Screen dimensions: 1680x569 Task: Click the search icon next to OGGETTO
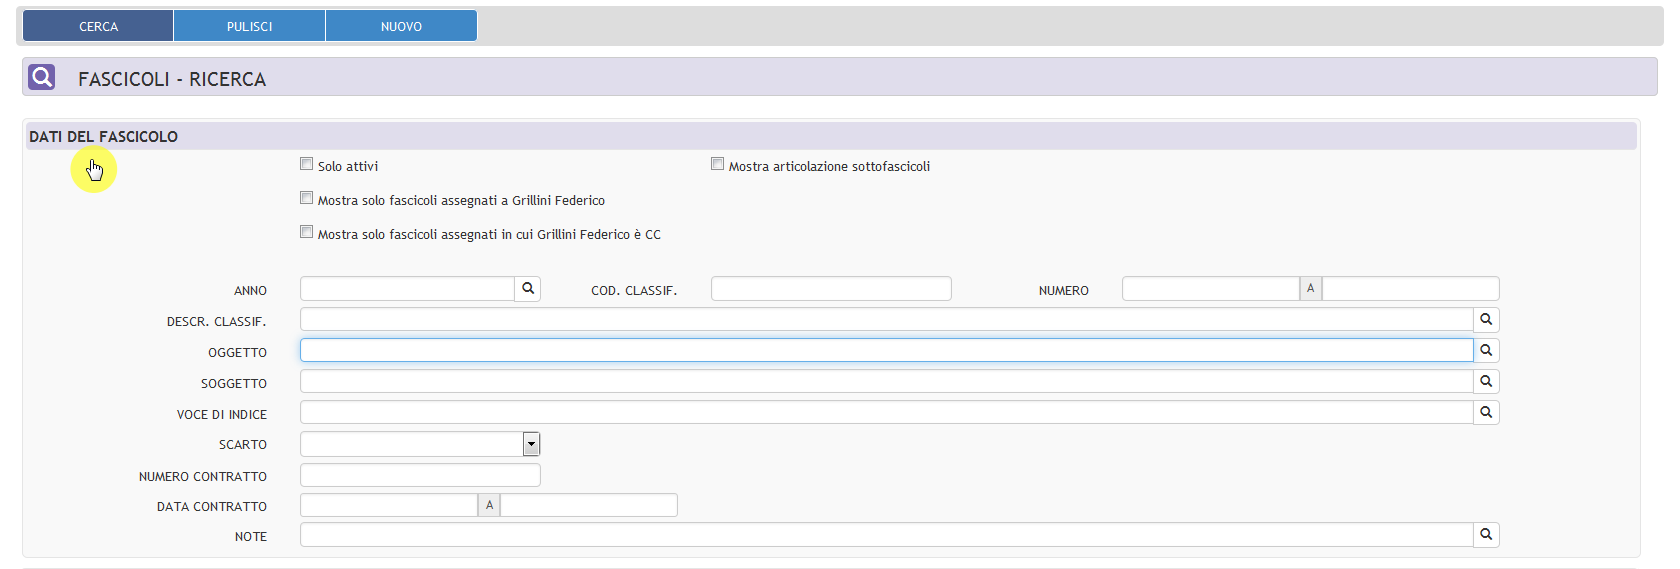1486,351
